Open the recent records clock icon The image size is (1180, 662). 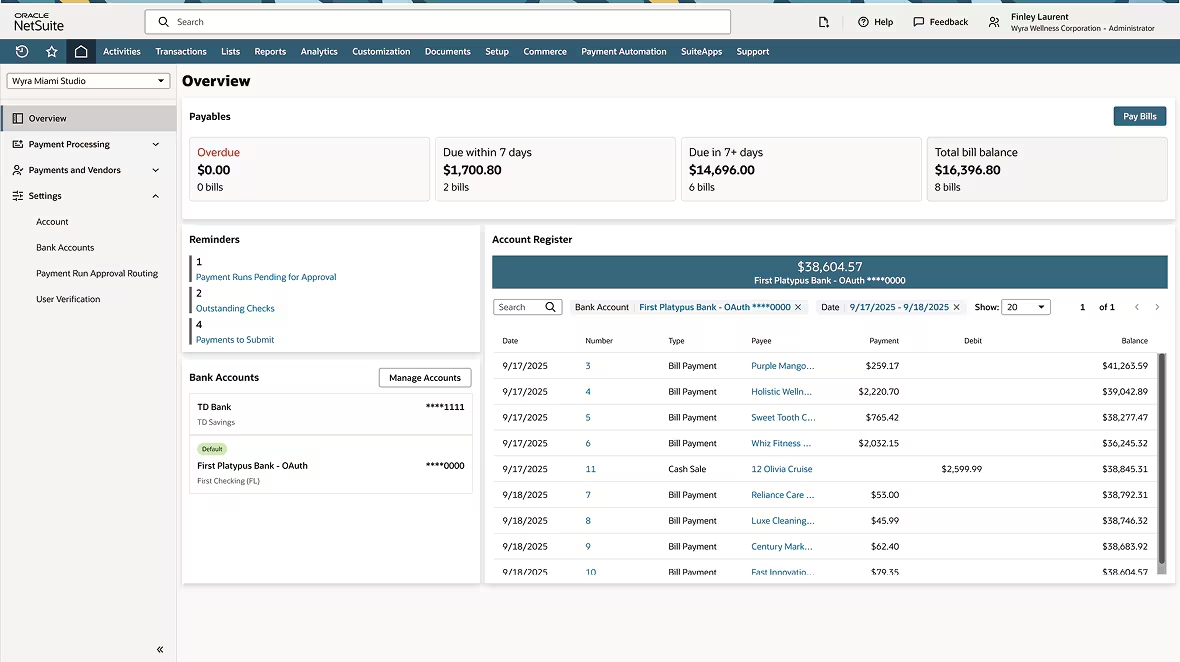click(21, 51)
